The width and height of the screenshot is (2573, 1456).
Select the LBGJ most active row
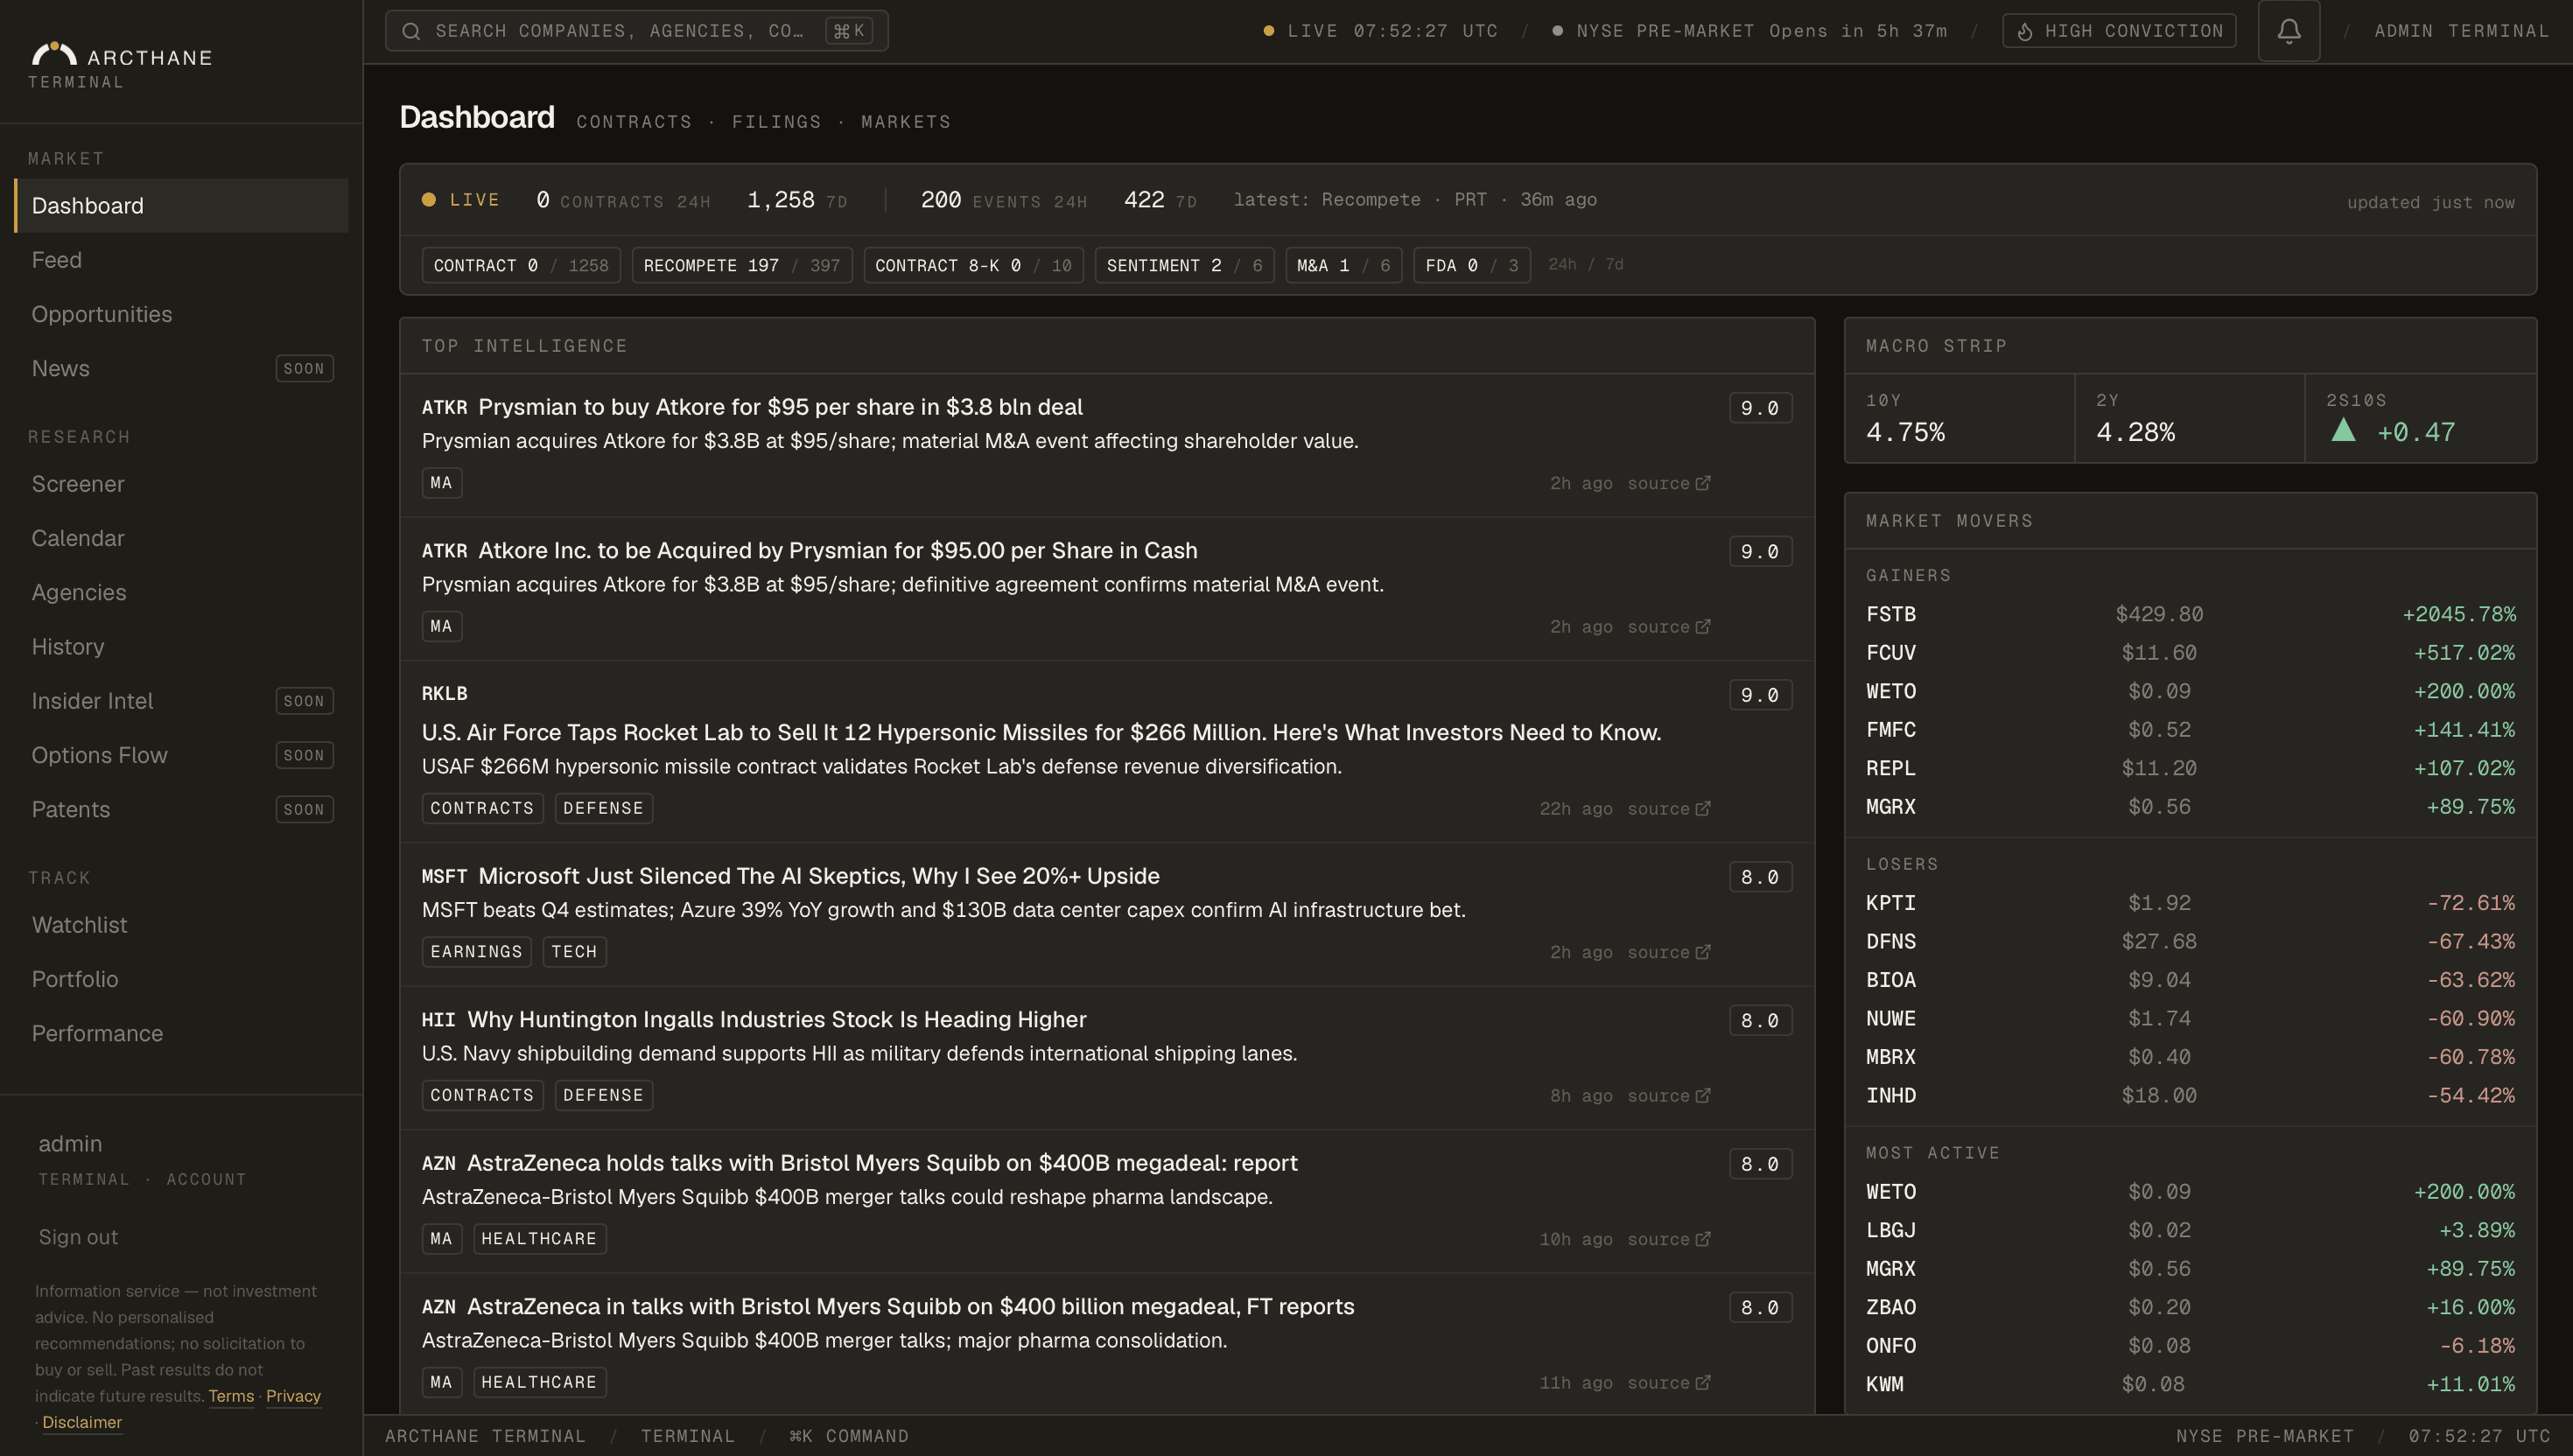click(x=2190, y=1230)
